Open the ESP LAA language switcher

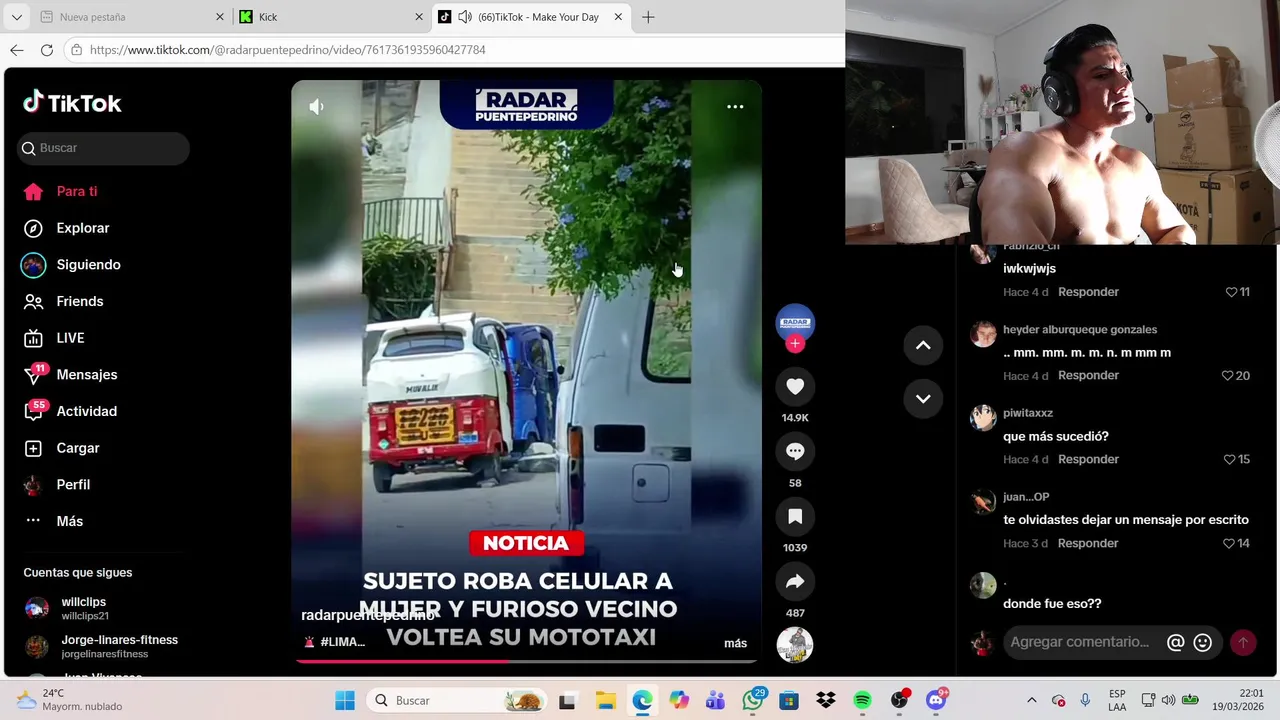1117,700
